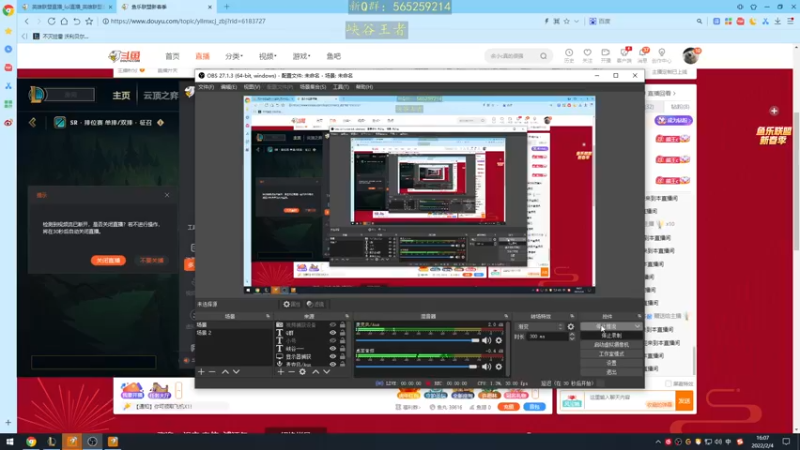The image size is (800, 450).
Task: Mute the microphone channel speaker icon
Action: tap(487, 340)
